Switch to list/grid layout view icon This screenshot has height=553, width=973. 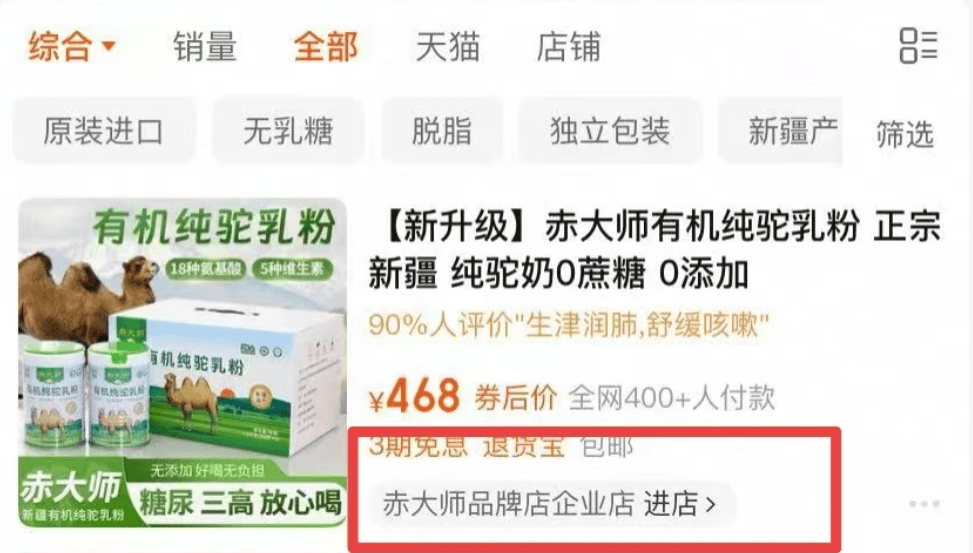(918, 46)
